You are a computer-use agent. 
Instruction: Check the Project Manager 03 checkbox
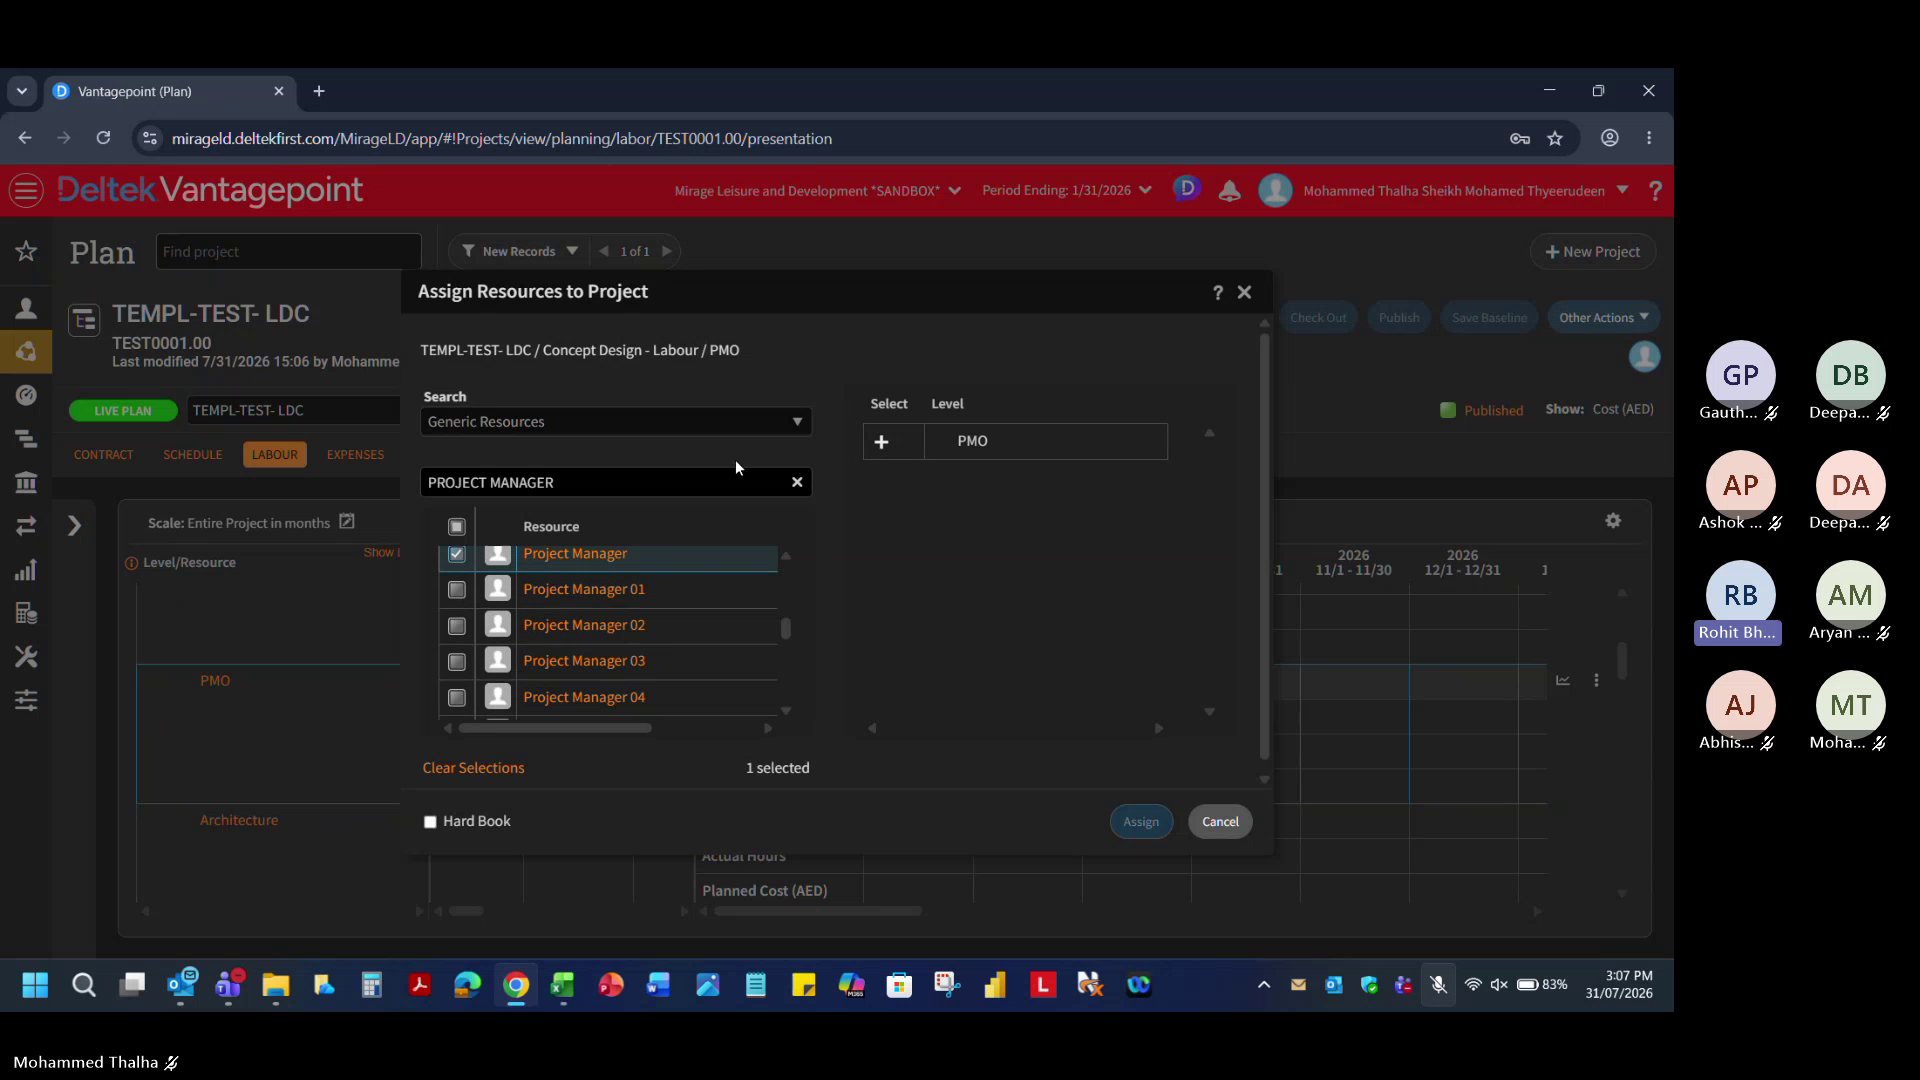pos(457,662)
